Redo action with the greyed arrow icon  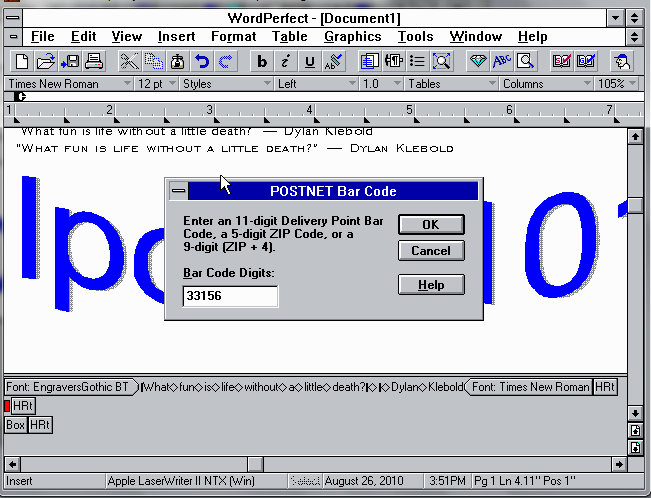click(226, 62)
